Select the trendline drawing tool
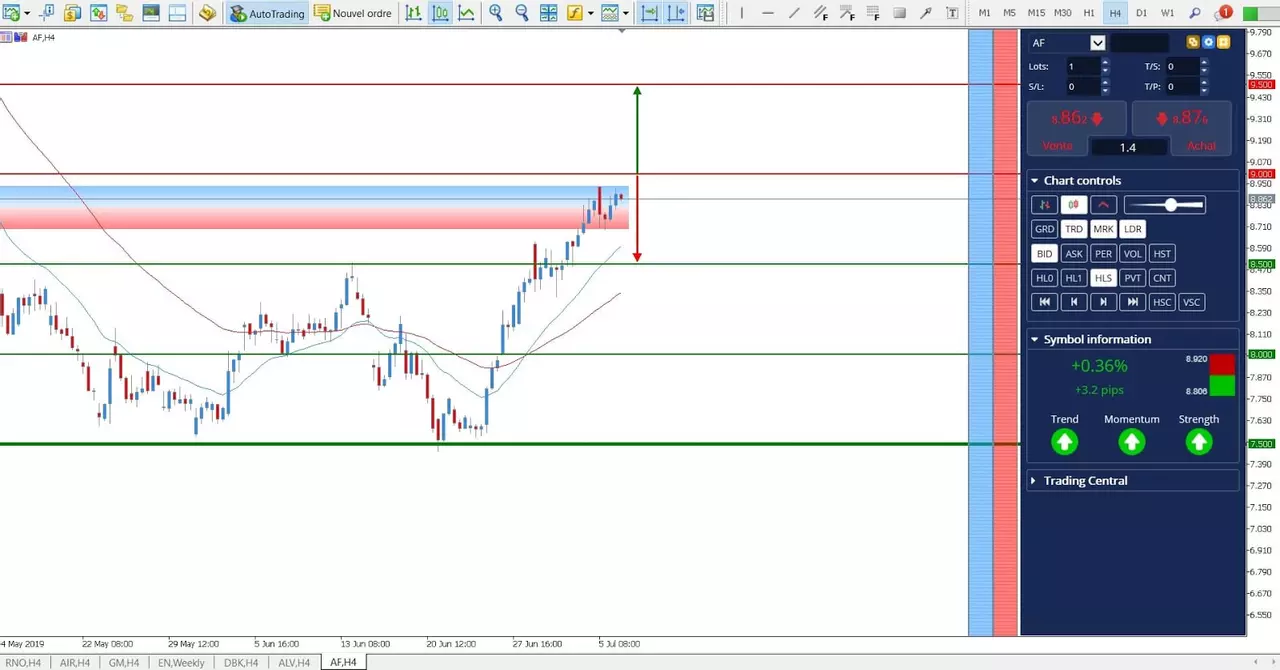This screenshot has height=670, width=1280. click(794, 13)
